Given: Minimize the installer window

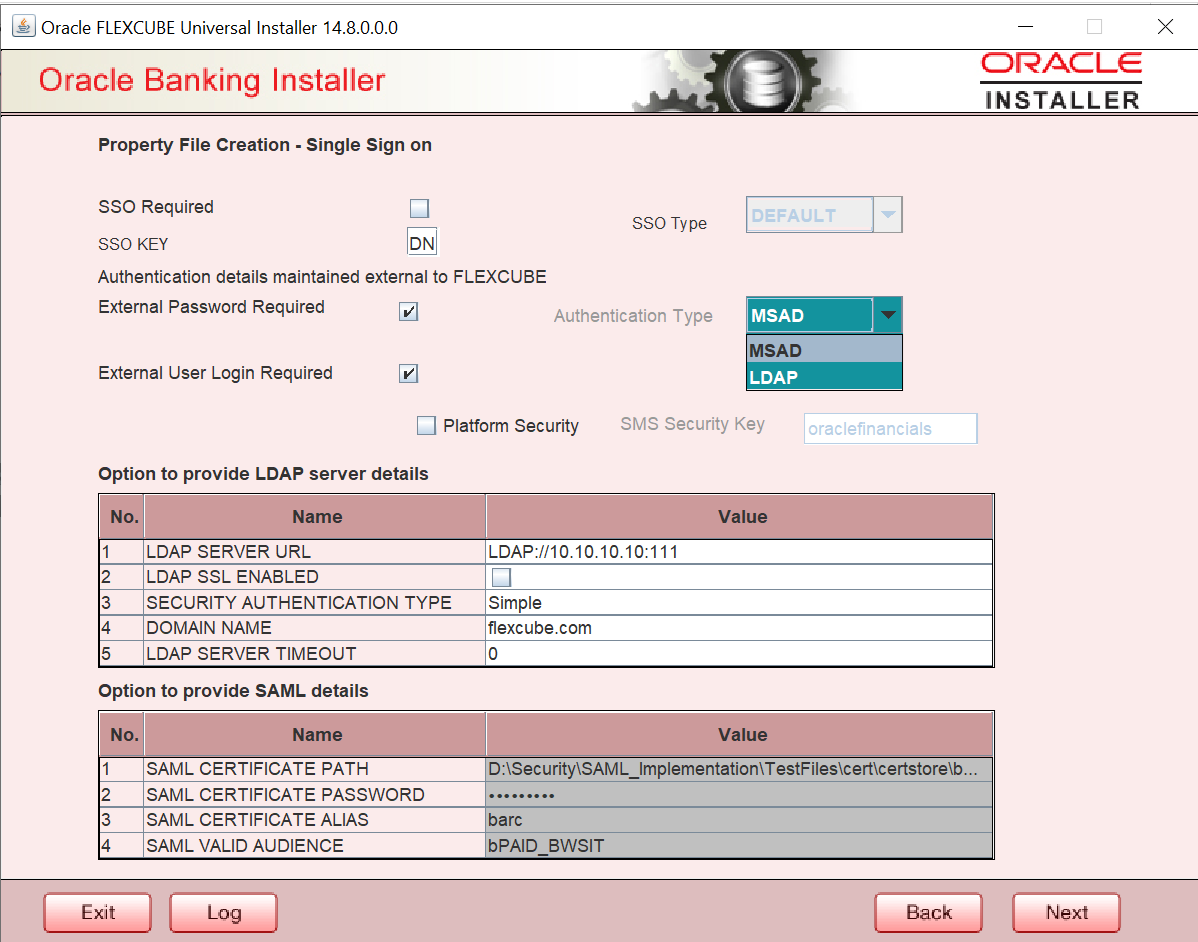Looking at the screenshot, I should 1025,27.
